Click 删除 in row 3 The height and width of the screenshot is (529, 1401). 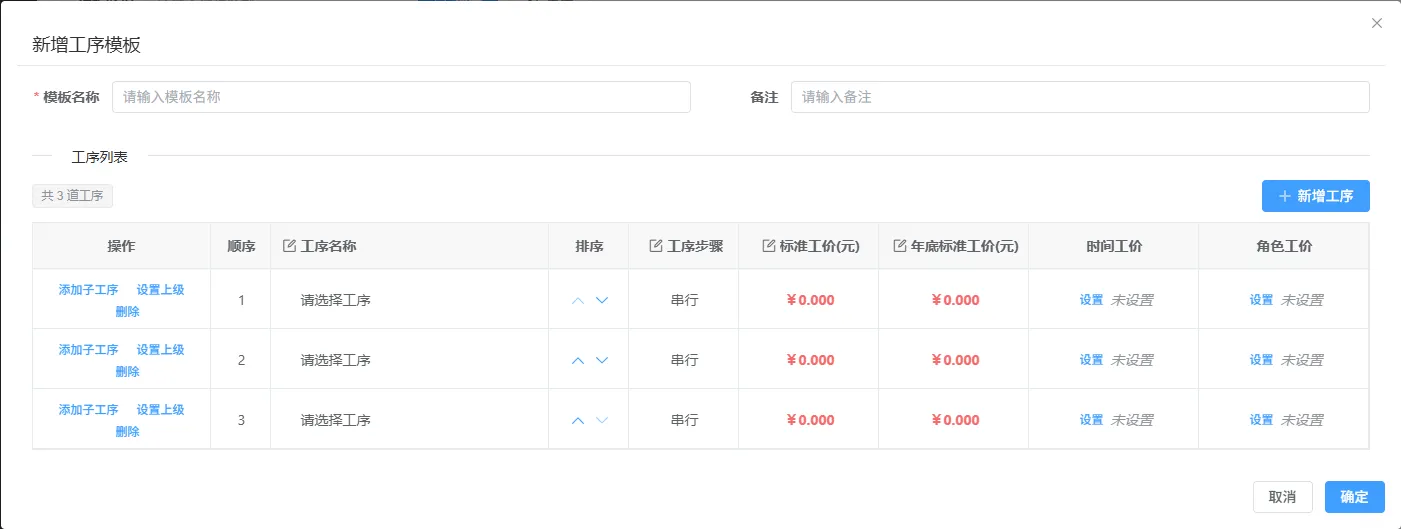(128, 432)
